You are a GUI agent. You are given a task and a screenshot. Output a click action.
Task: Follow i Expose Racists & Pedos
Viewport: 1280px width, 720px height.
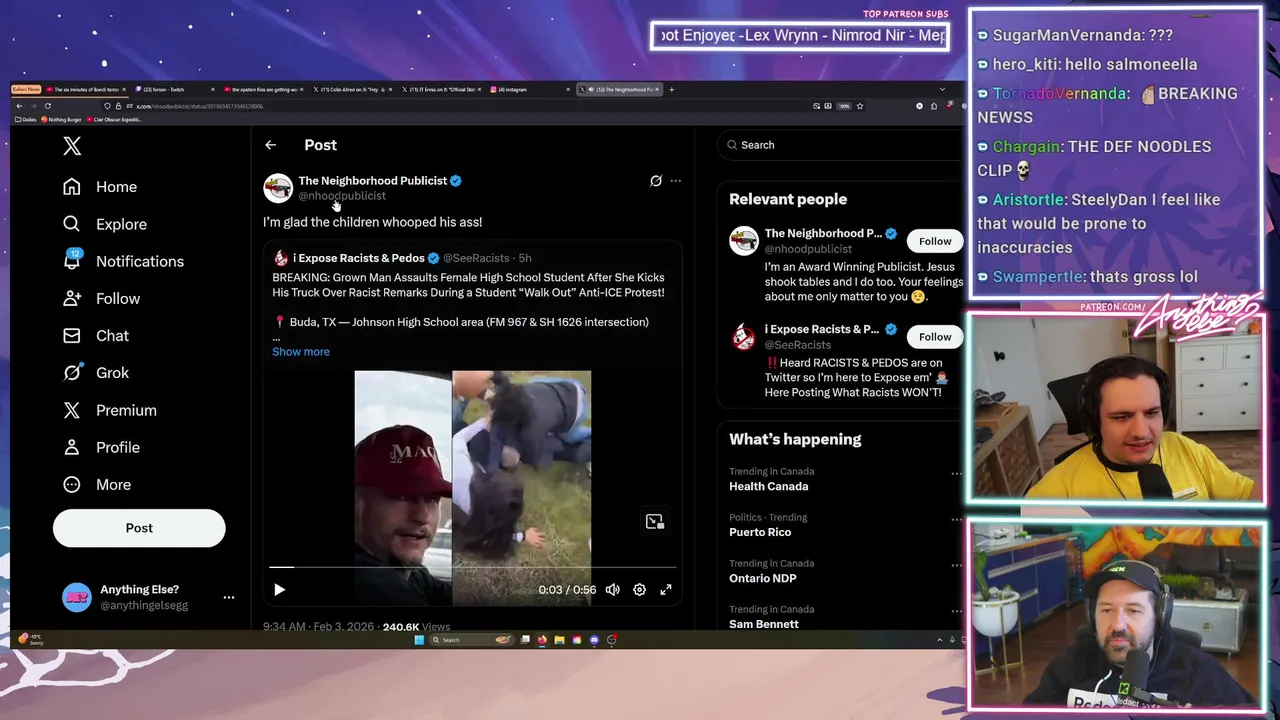[935, 337]
